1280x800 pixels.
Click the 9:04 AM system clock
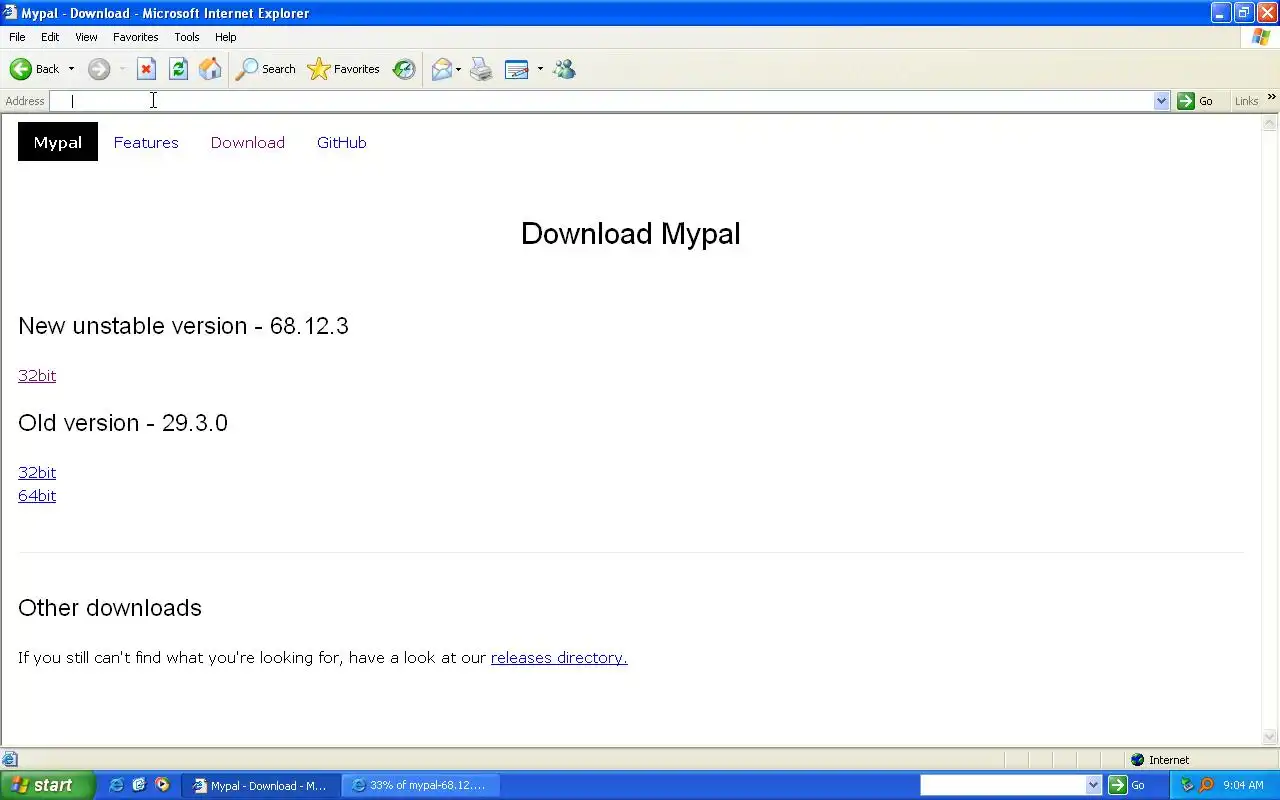coord(1243,785)
